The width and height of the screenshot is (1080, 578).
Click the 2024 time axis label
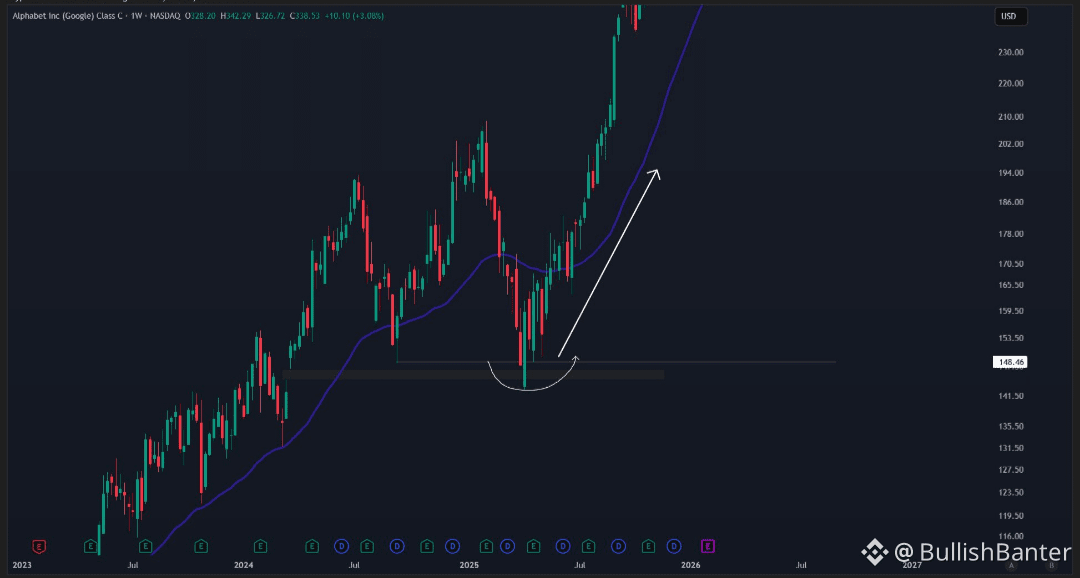[x=244, y=566]
